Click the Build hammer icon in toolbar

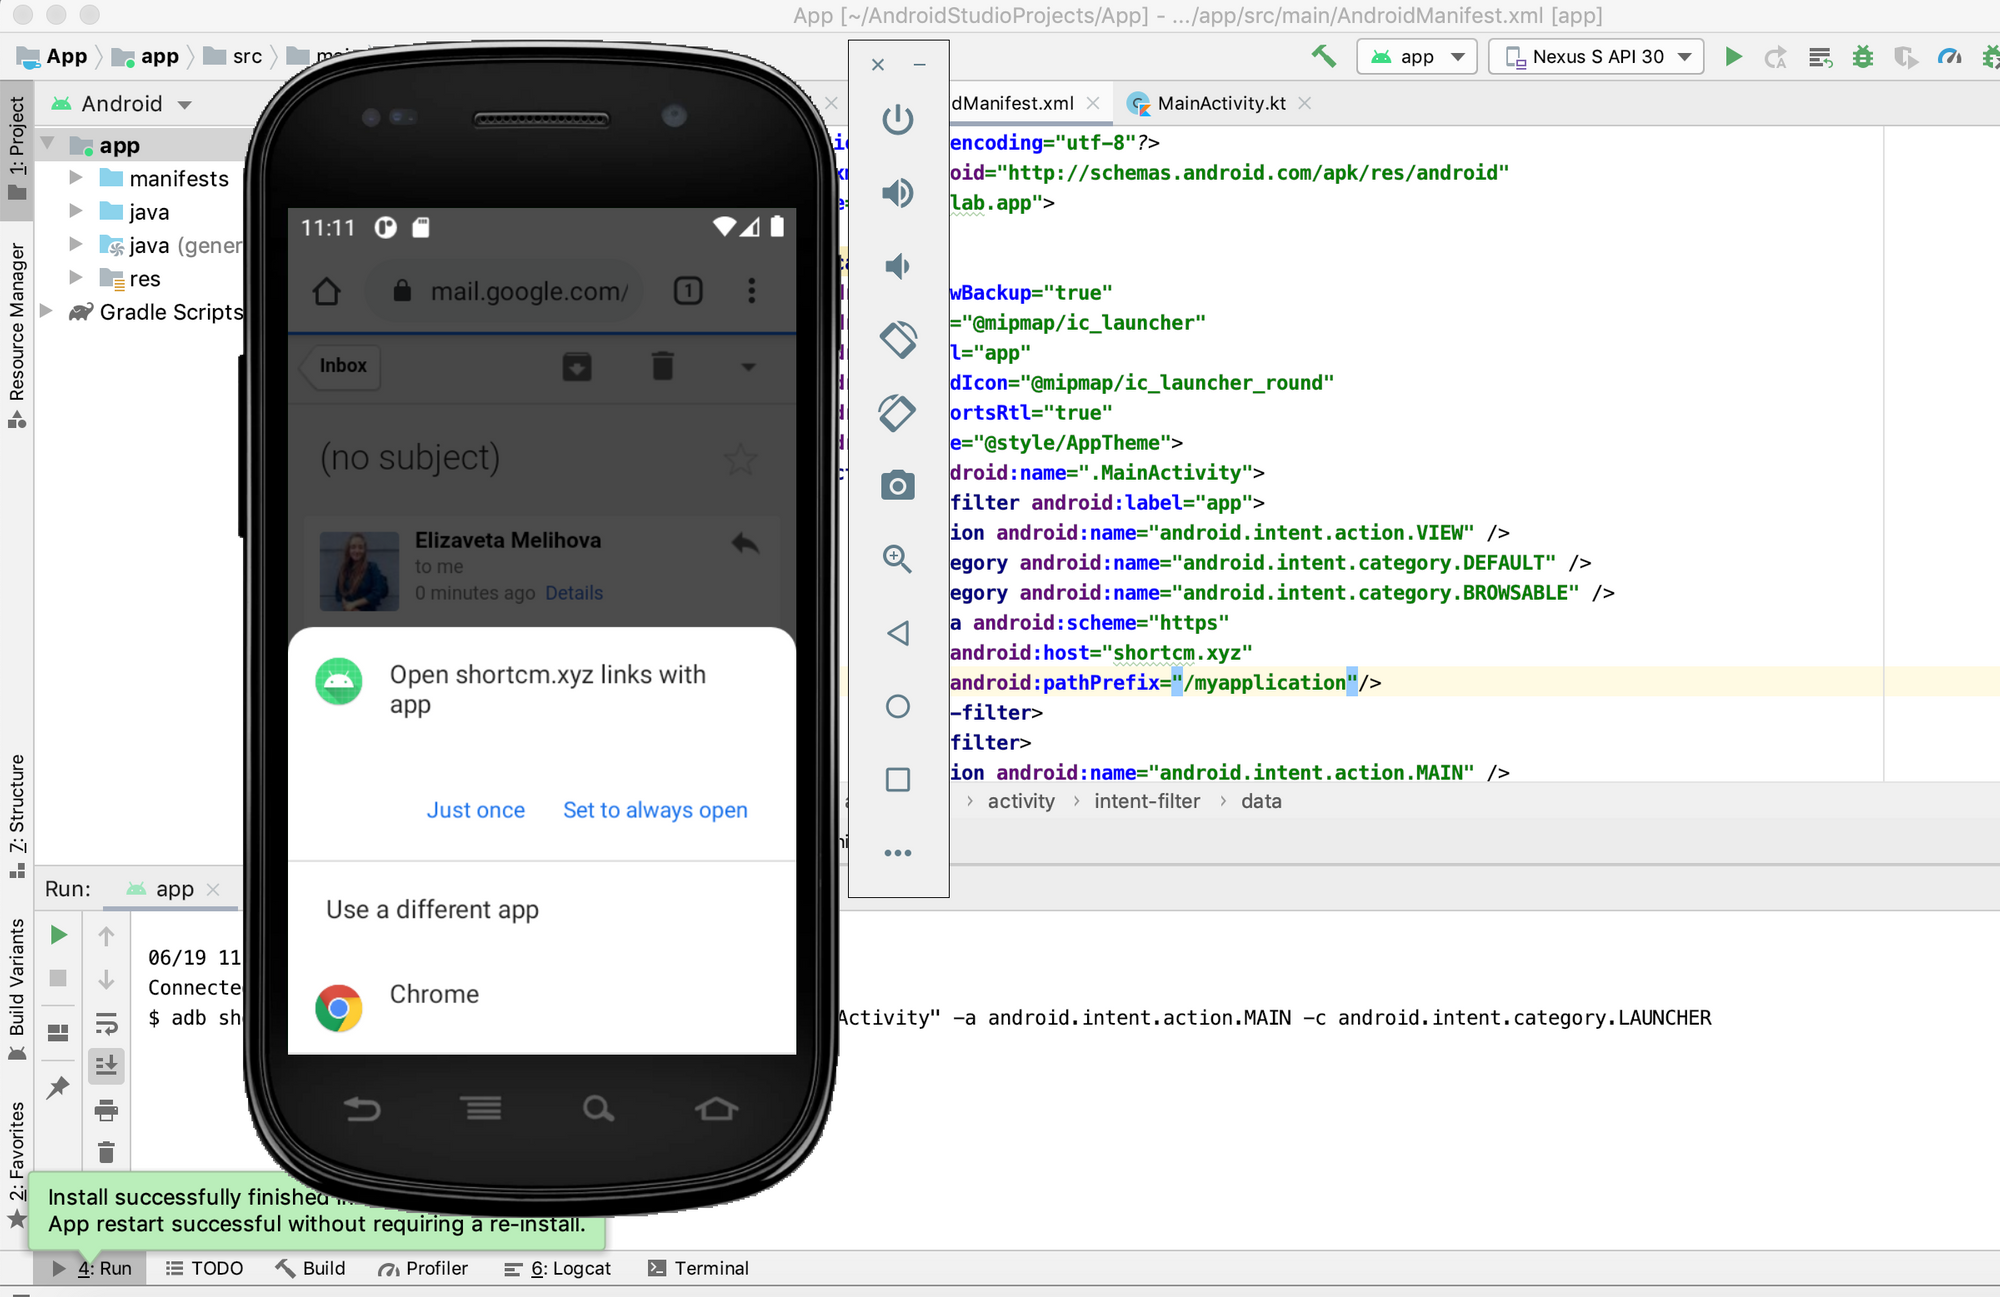[x=1324, y=57]
